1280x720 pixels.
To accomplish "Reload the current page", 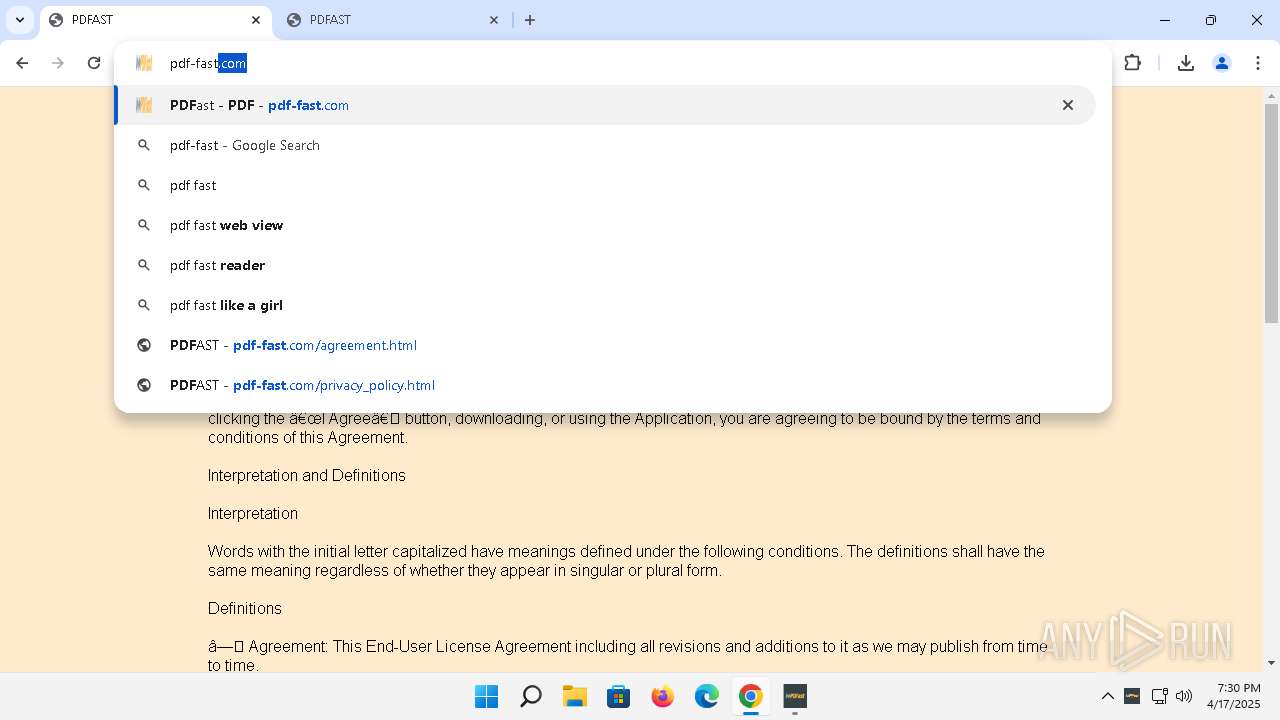I will click(94, 63).
